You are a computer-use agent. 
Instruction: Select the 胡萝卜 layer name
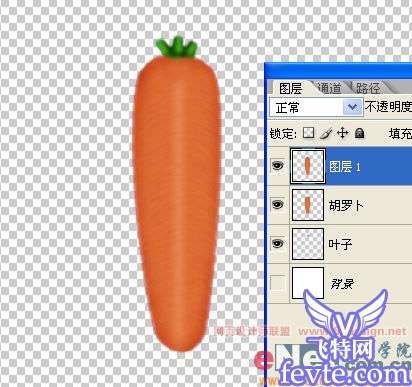coord(346,205)
